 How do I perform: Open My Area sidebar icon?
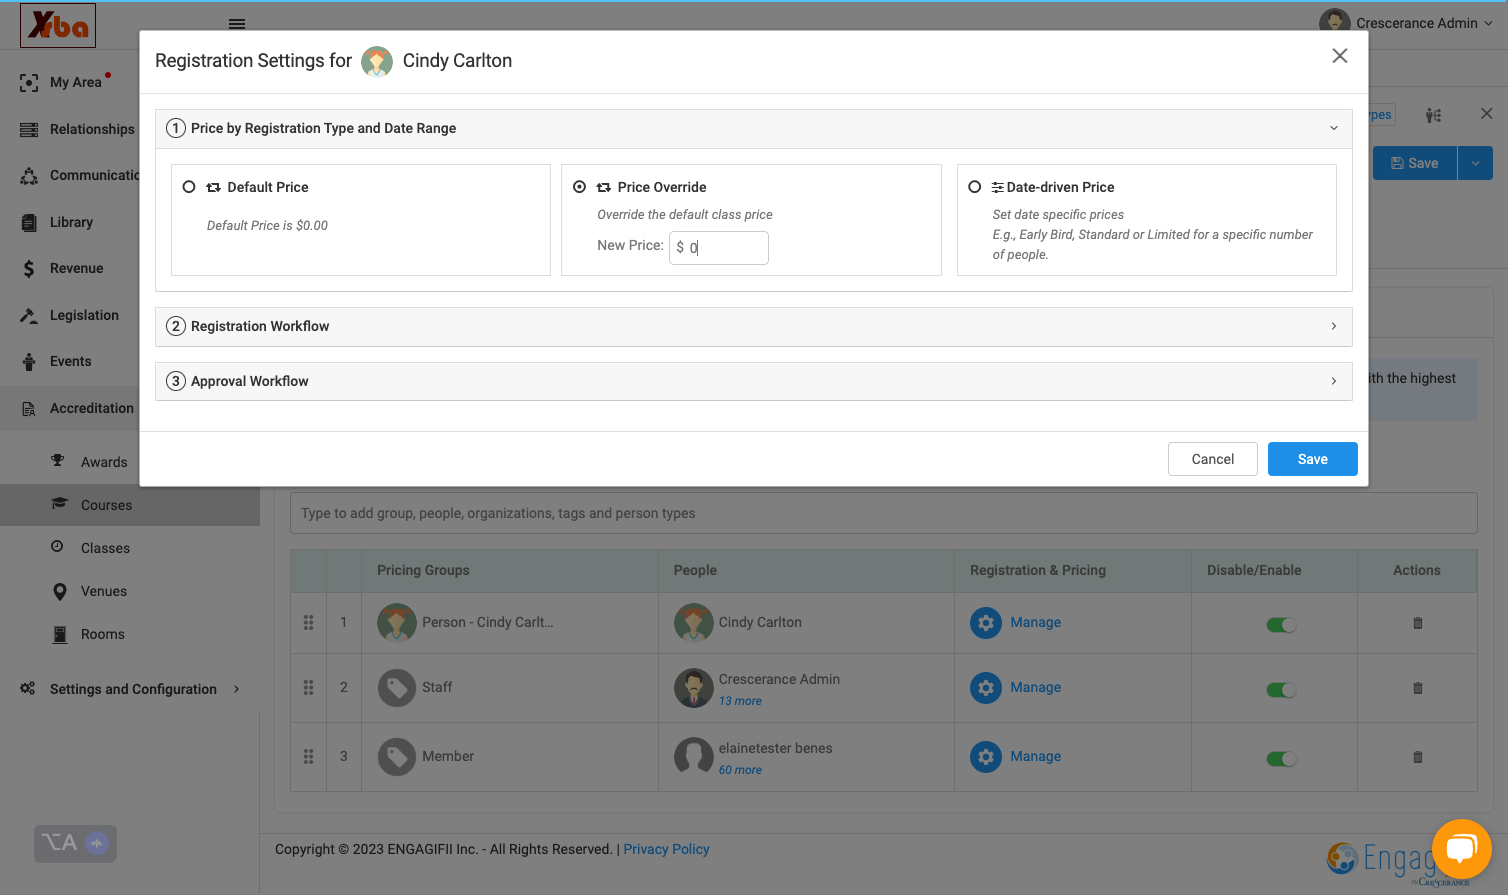[29, 83]
